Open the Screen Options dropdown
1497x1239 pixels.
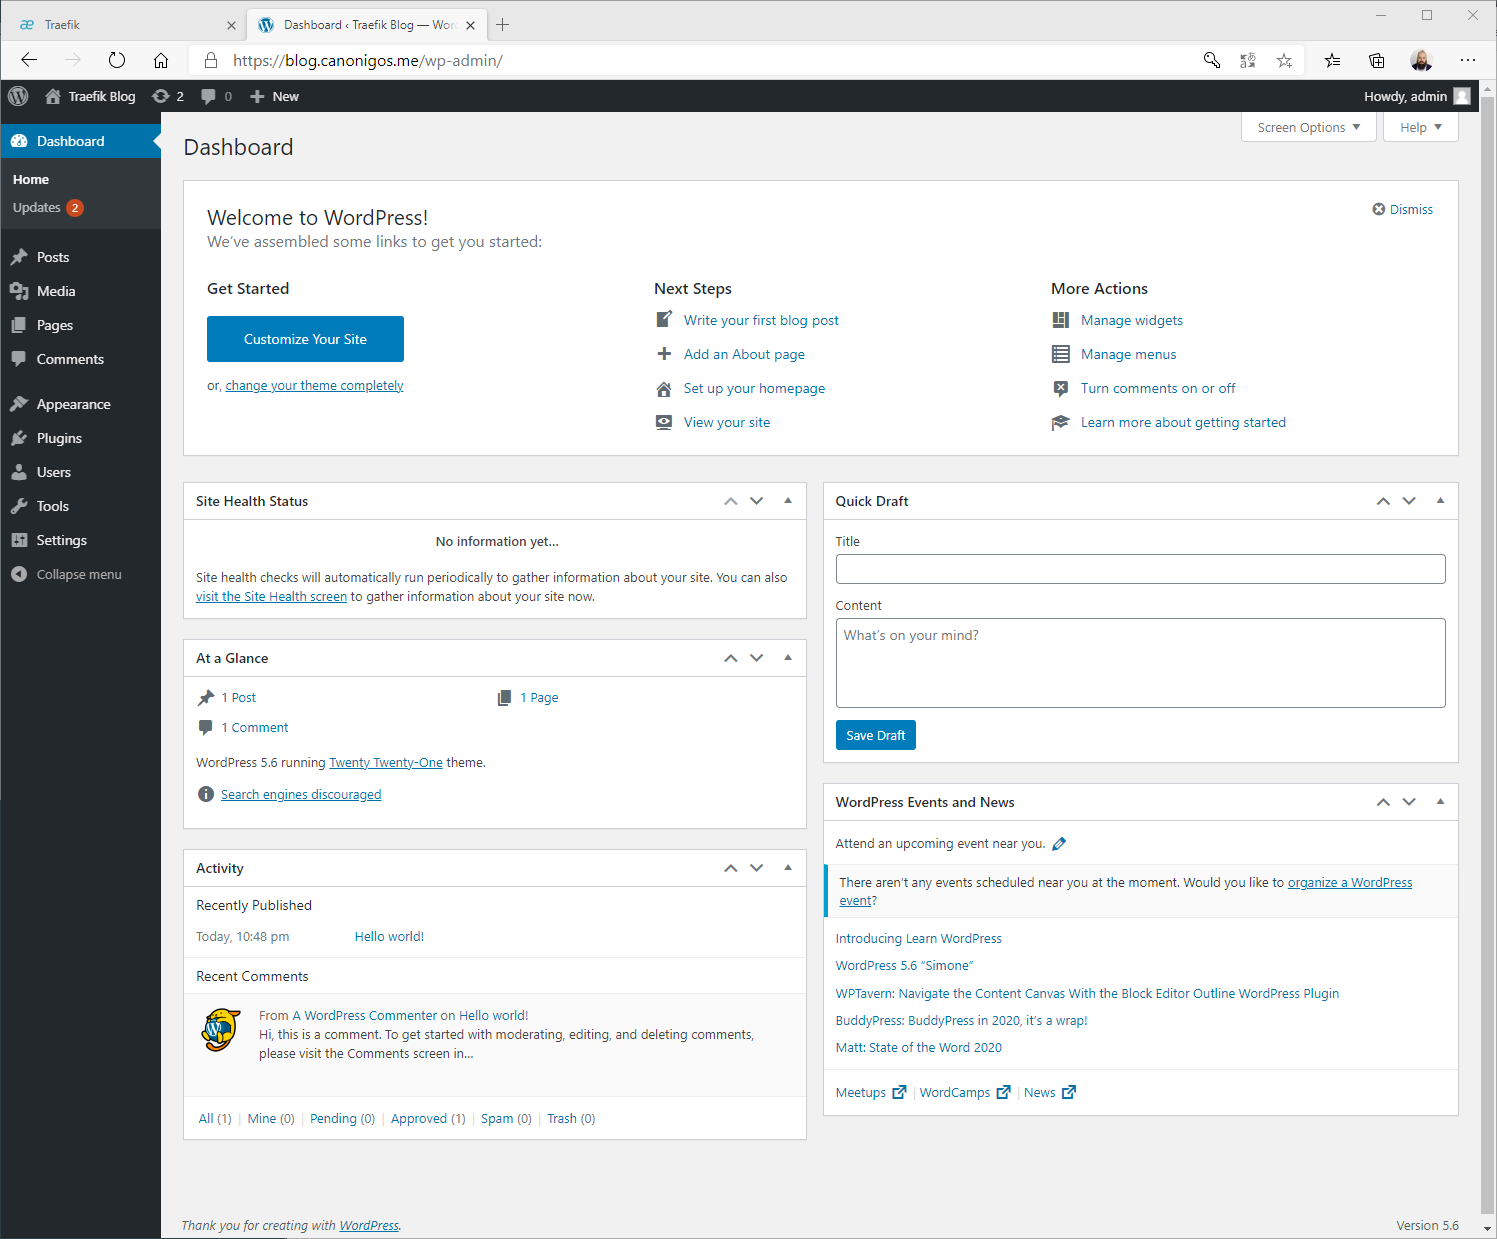pyautogui.click(x=1307, y=127)
